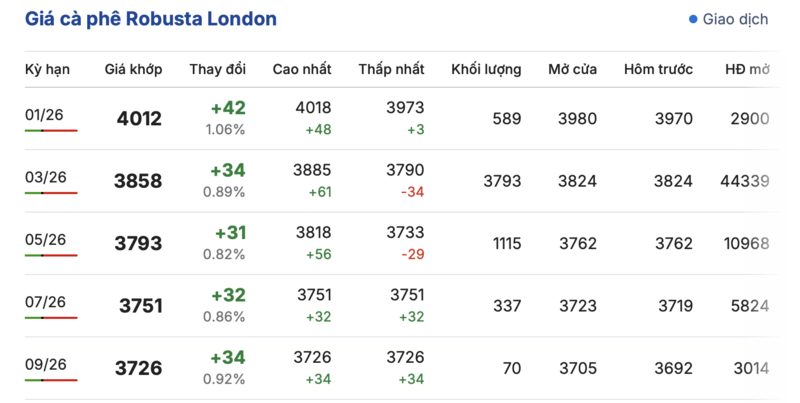Click the 05/26 contract term
800x403 pixels.
45,239
